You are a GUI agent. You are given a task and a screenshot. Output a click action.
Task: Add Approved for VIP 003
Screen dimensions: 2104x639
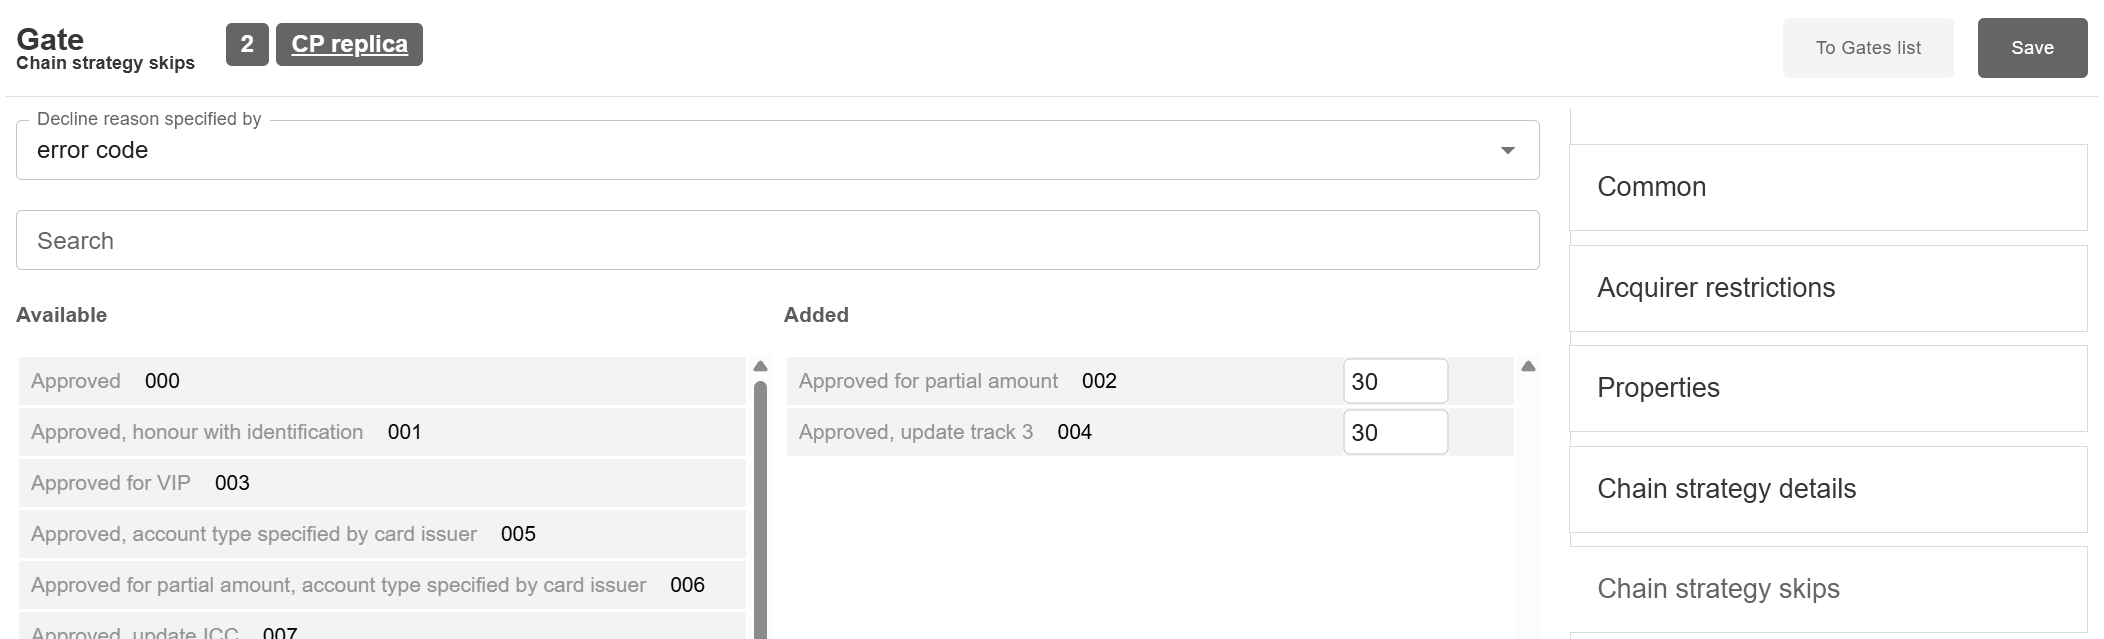(x=382, y=483)
